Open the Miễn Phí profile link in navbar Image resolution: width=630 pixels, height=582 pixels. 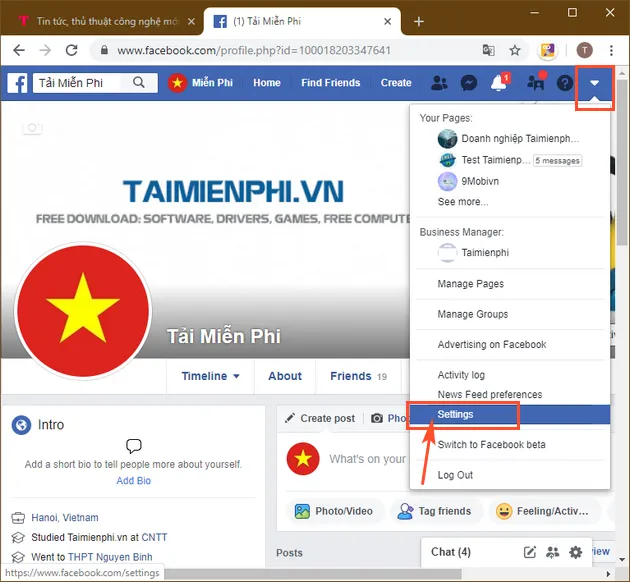[x=201, y=83]
